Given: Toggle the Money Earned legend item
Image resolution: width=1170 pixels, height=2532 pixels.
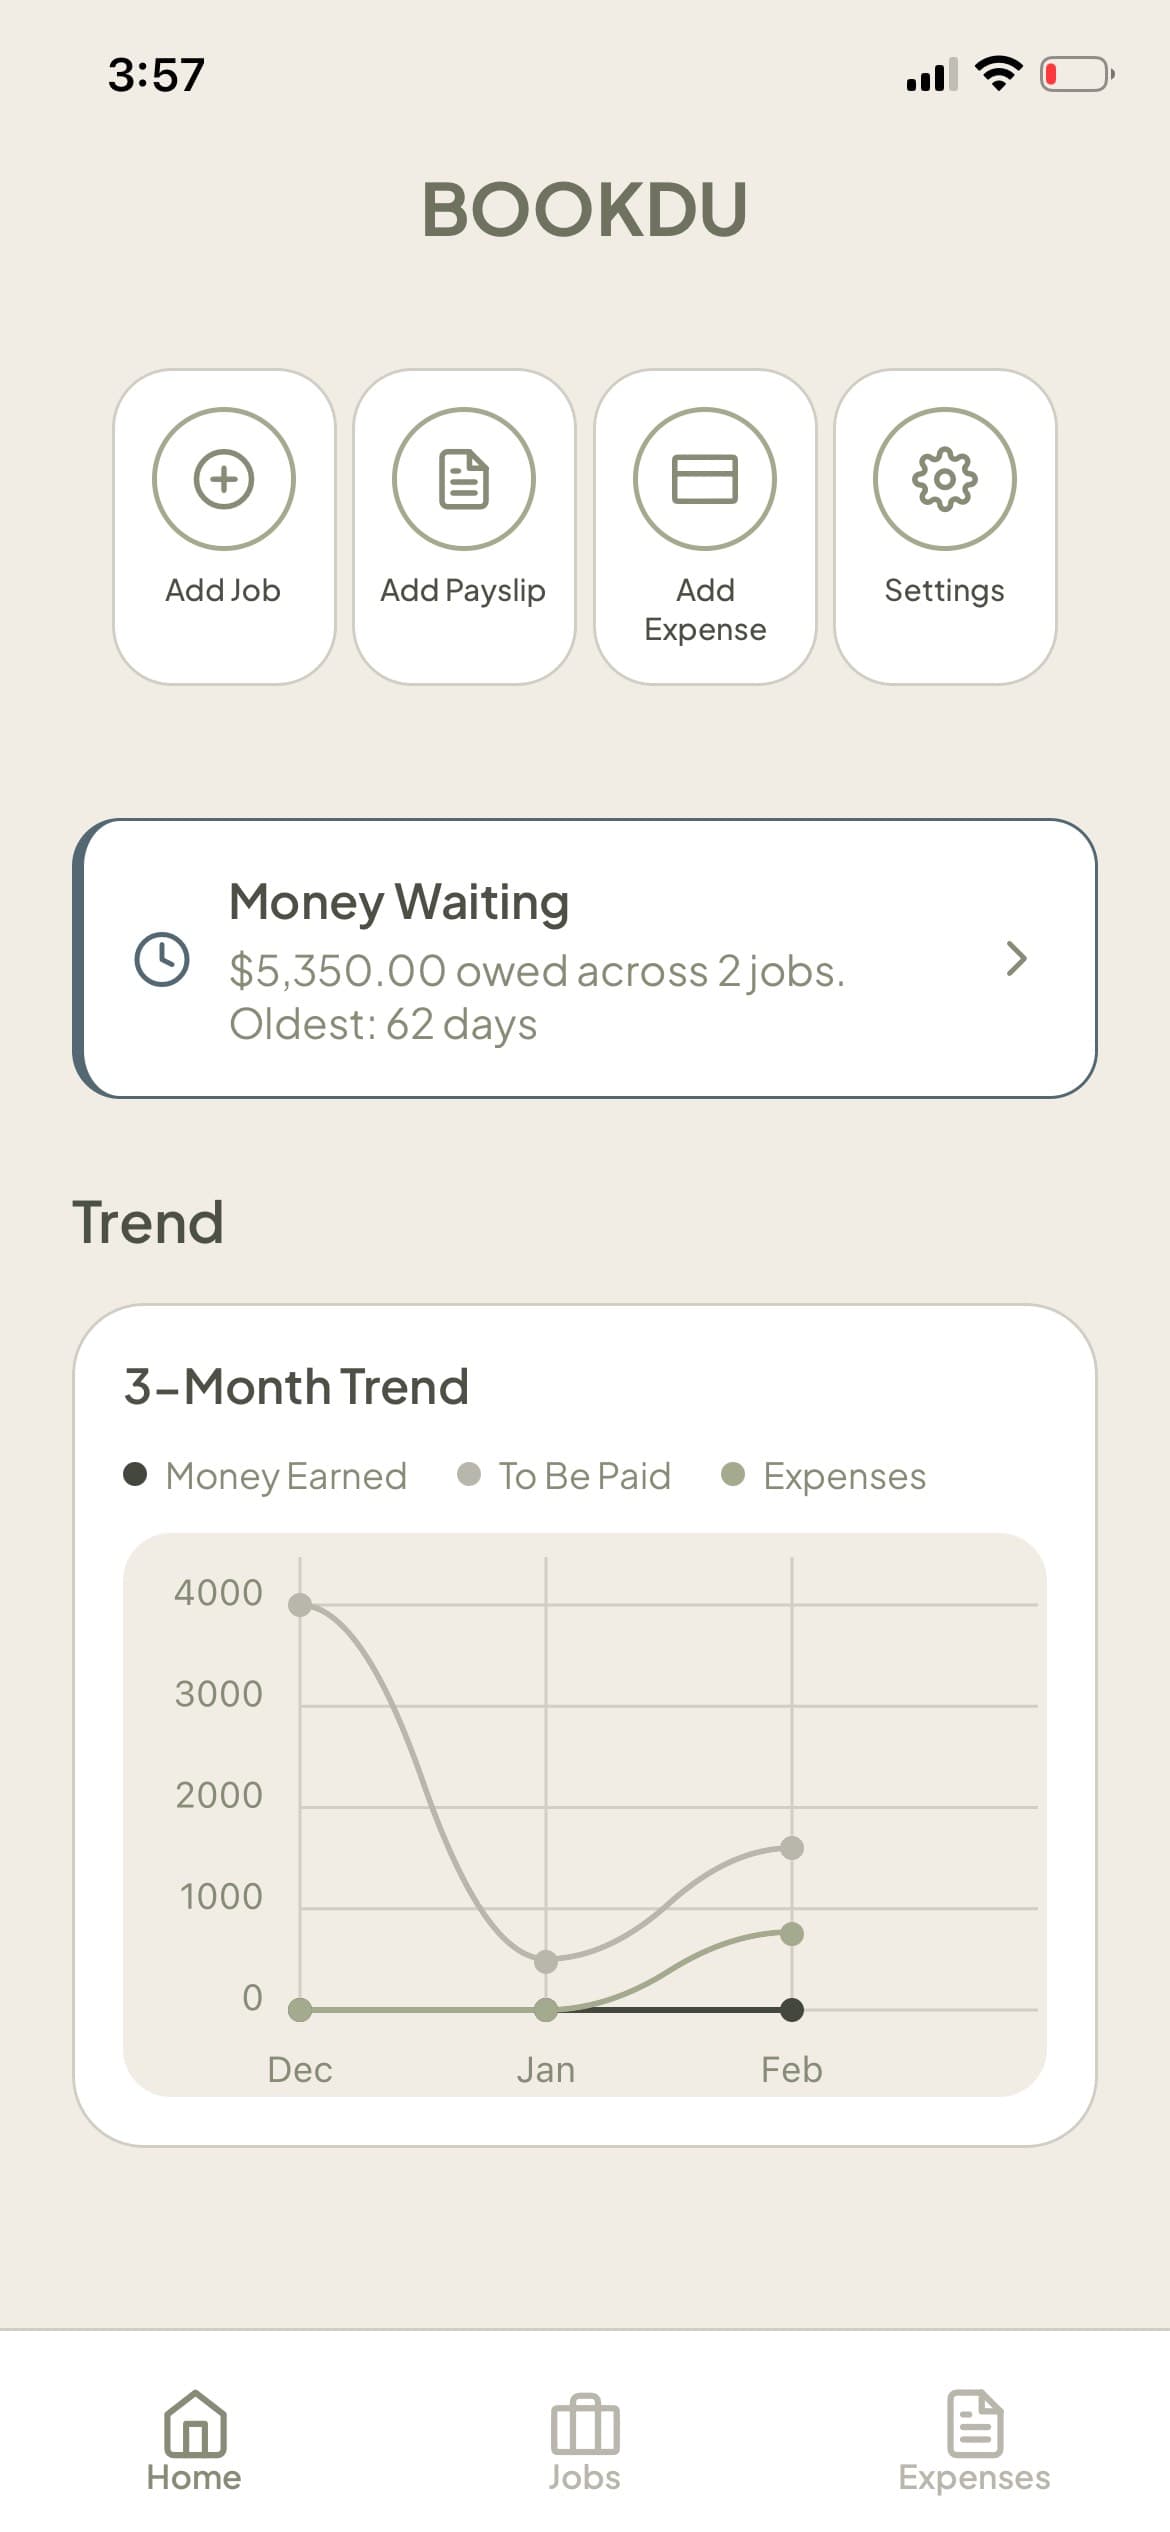Looking at the screenshot, I should pos(265,1475).
